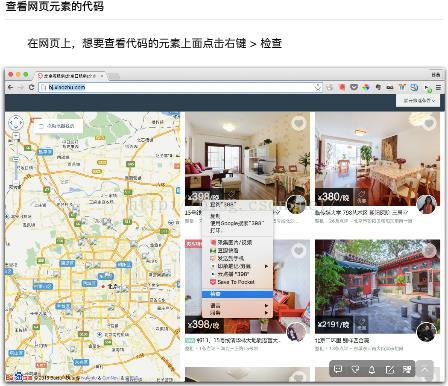Toggle favorite heart on courtyard ¥2191 listing
The image size is (448, 386).
(x=430, y=251)
